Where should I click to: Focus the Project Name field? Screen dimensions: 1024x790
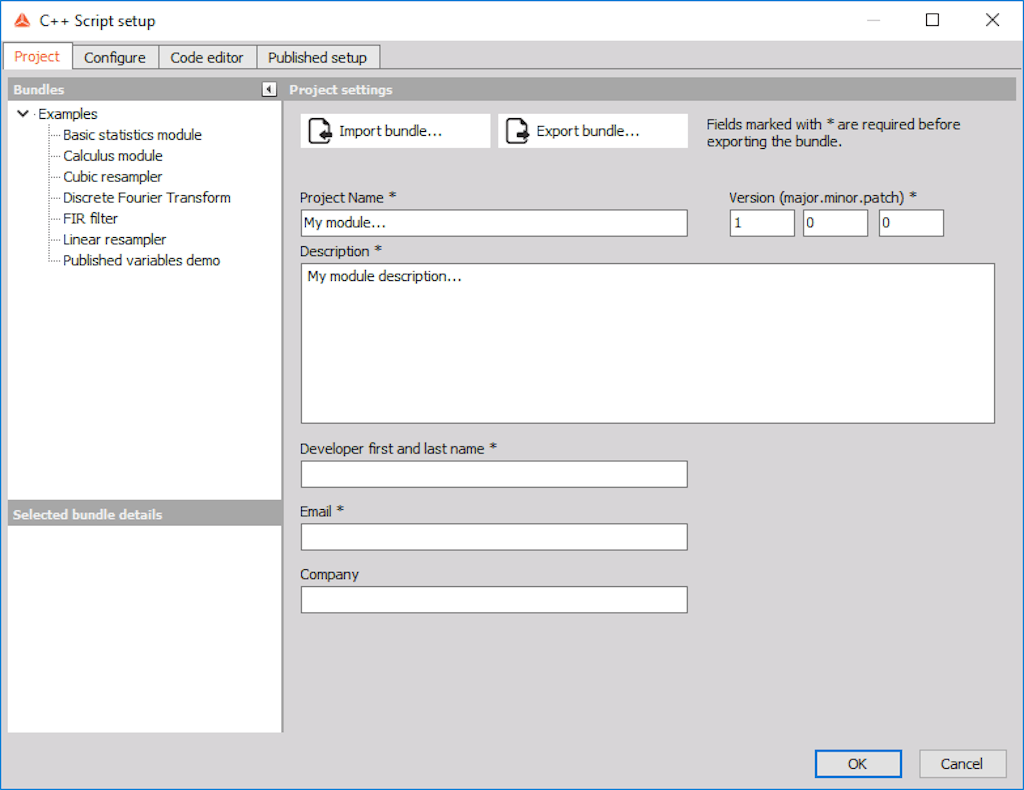click(494, 223)
